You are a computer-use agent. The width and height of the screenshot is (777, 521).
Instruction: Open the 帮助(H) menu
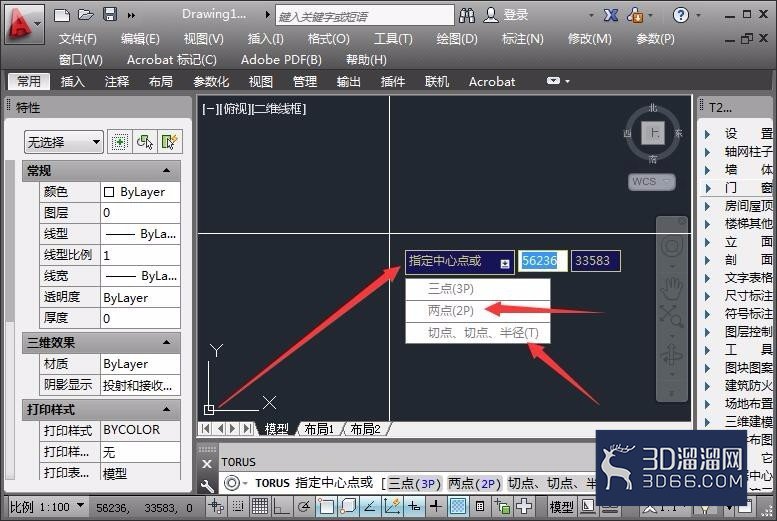tap(366, 60)
